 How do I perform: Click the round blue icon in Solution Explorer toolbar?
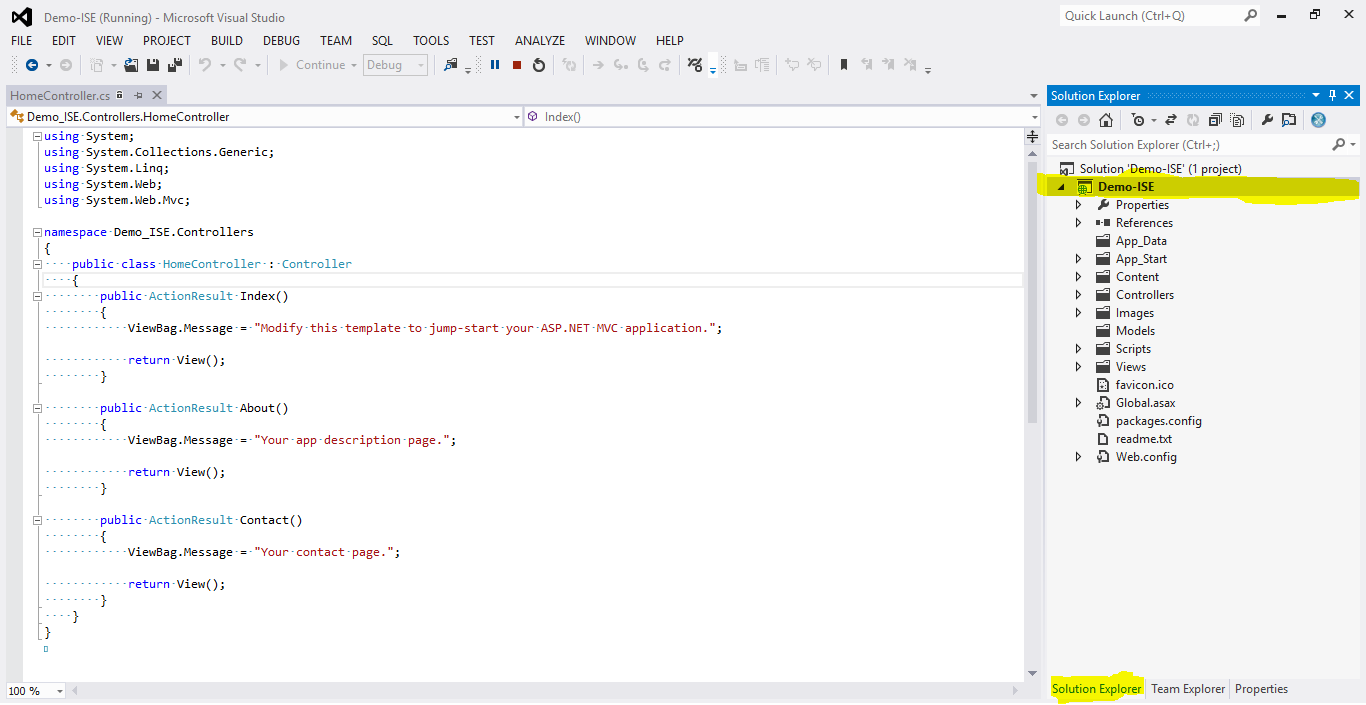[1318, 120]
